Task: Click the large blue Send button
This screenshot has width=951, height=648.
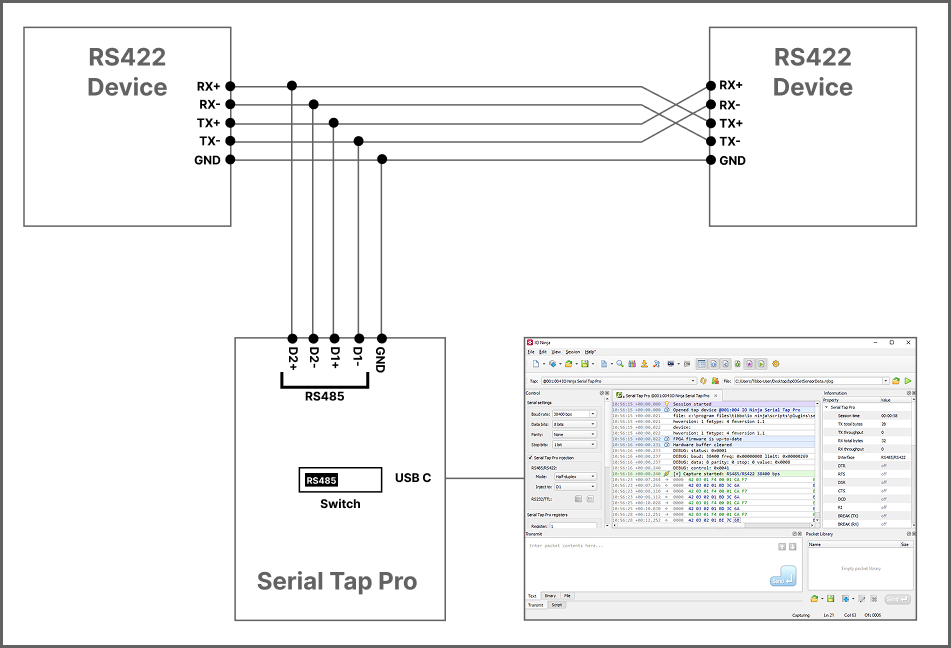Action: point(783,576)
